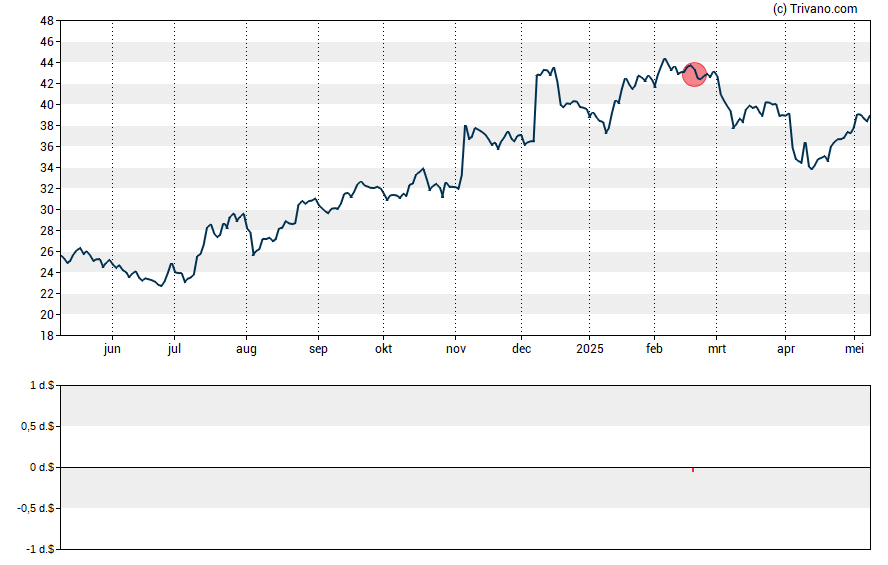Click the '0,5 d.$' lower axis label
This screenshot has width=888, height=565.
[x=38, y=426]
